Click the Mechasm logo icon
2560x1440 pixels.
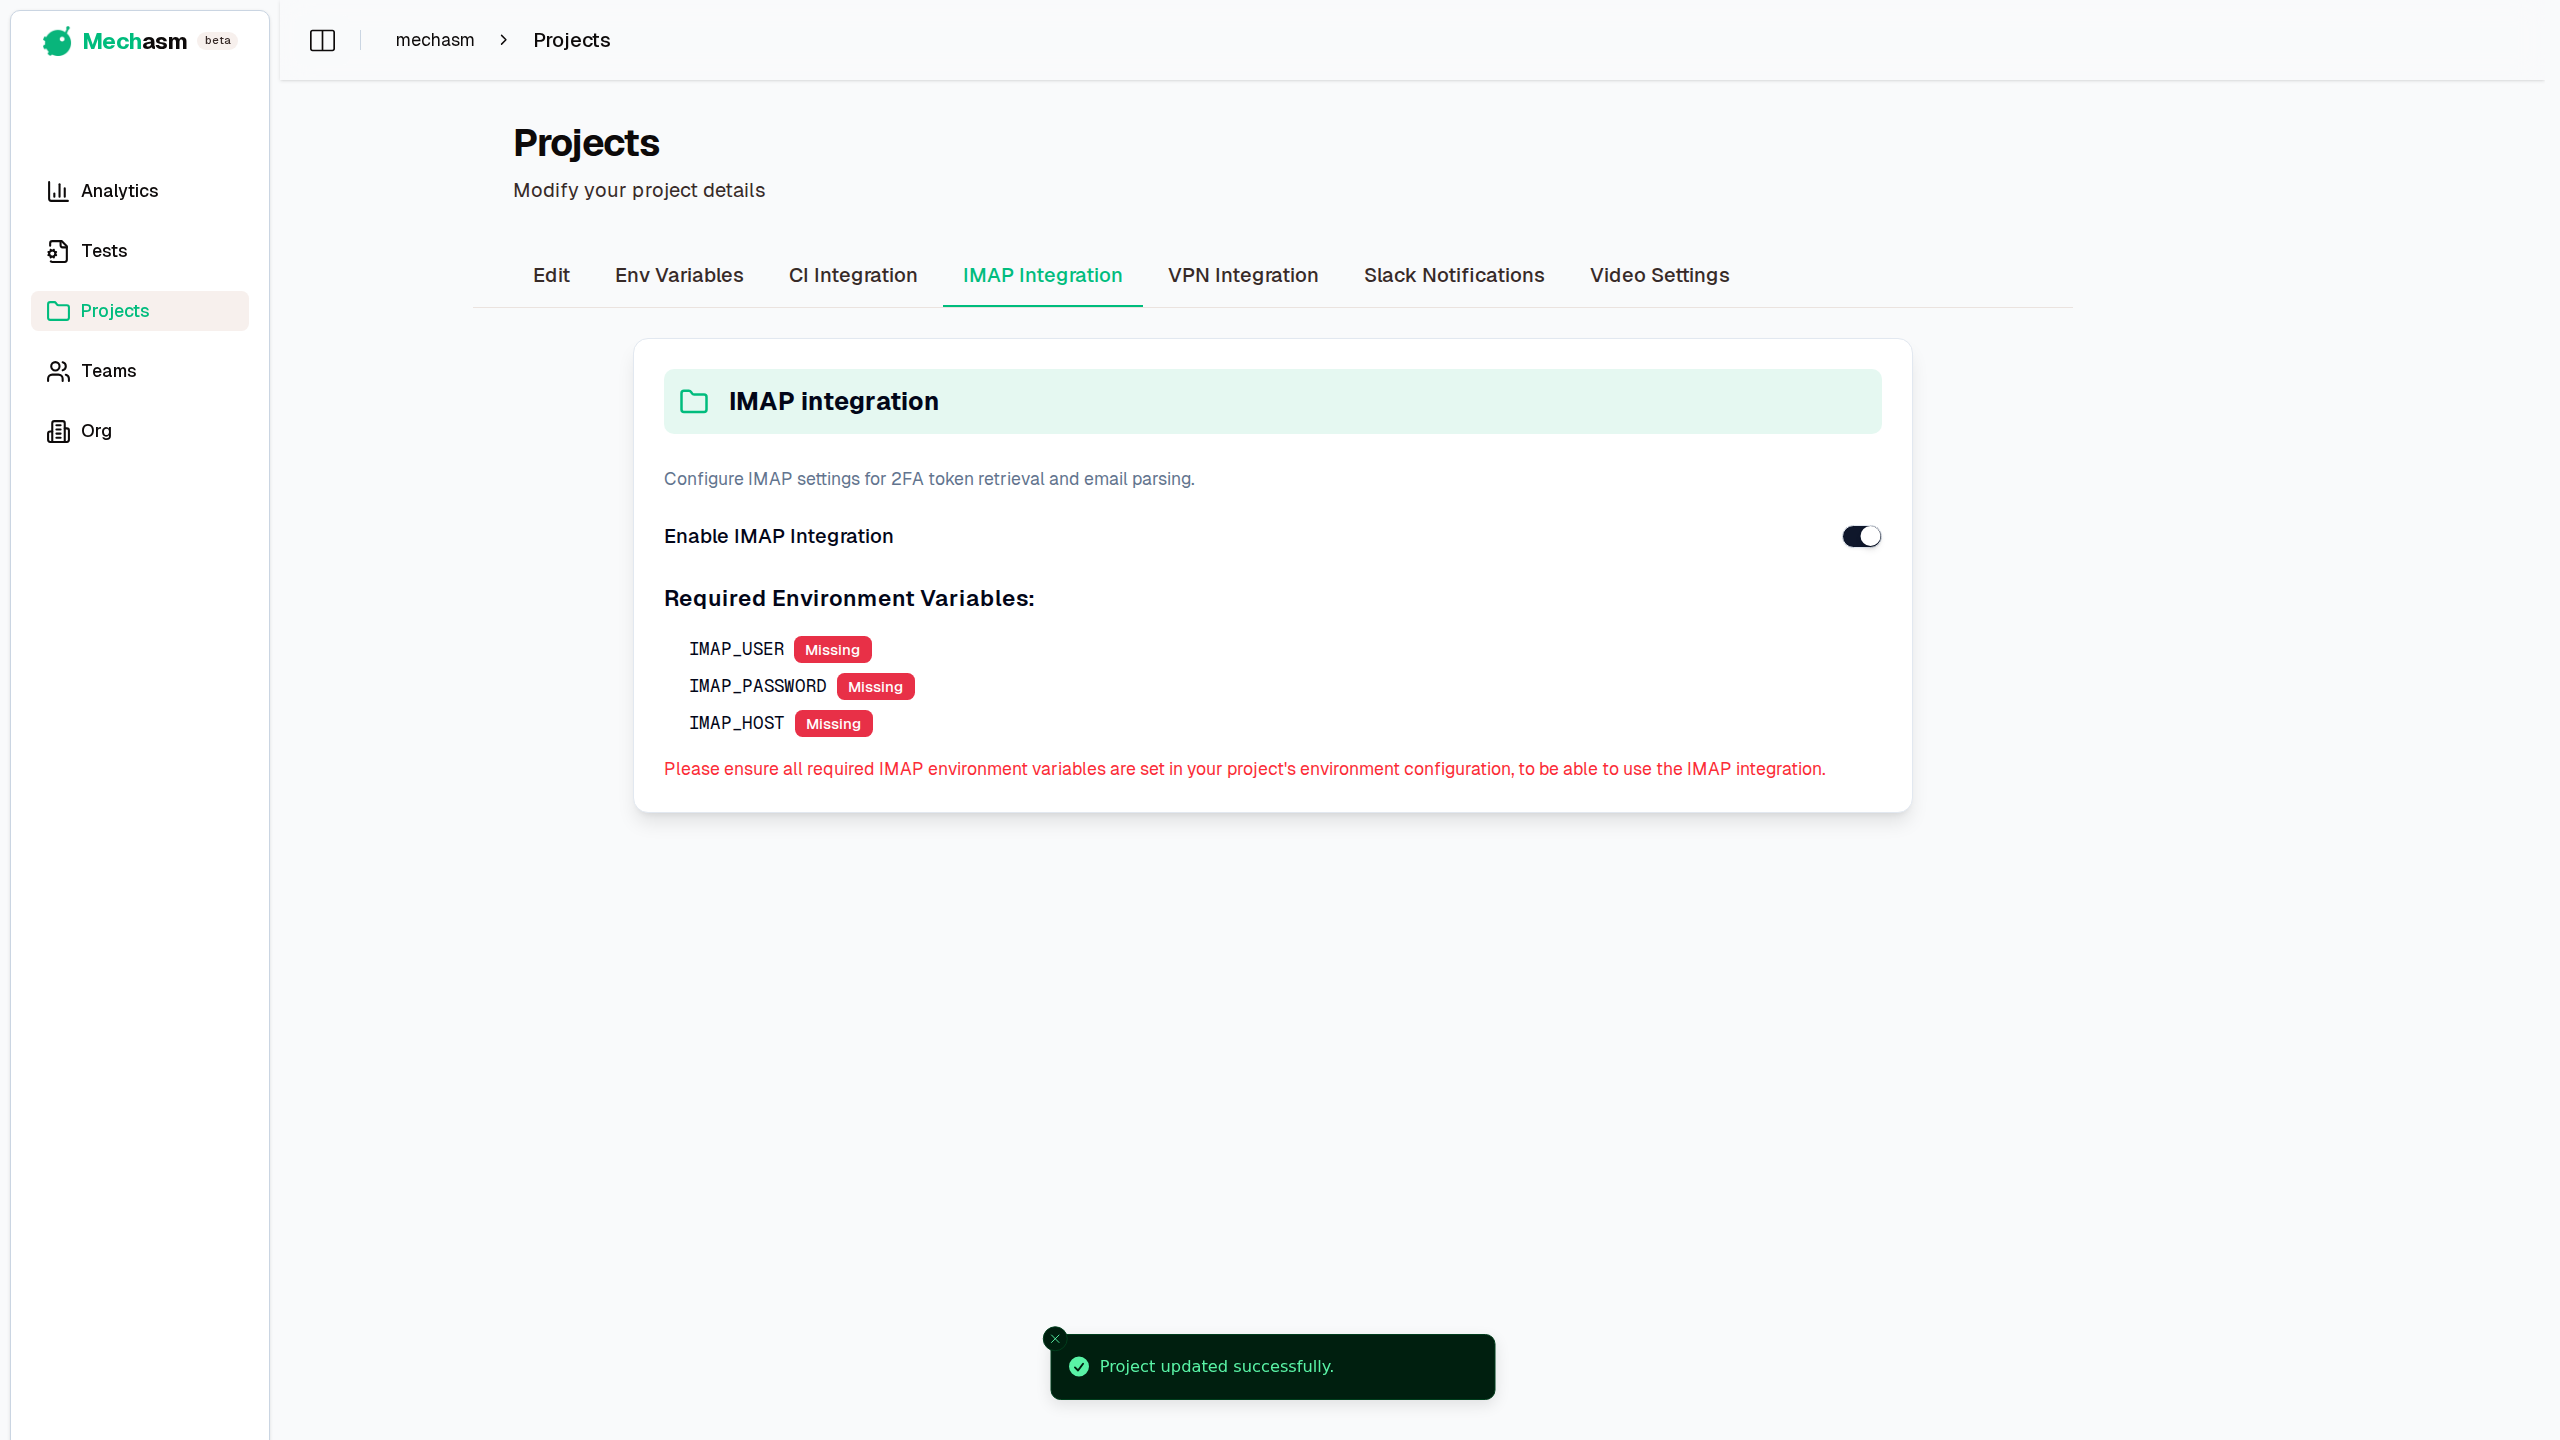coord(57,41)
